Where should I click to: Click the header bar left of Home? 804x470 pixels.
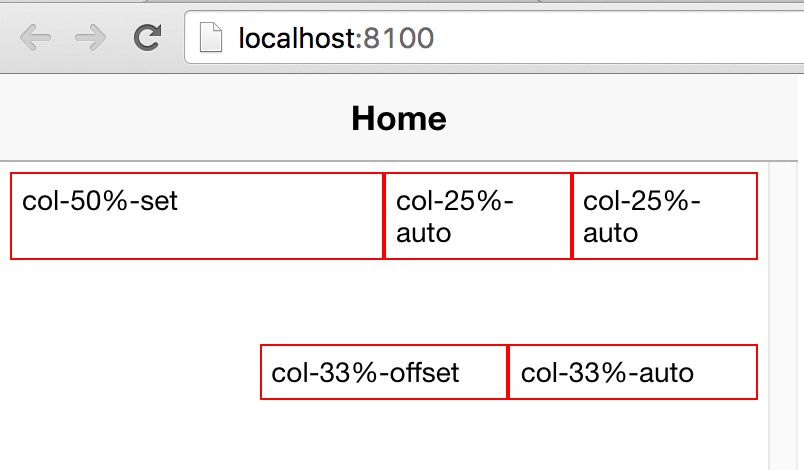pos(174,118)
